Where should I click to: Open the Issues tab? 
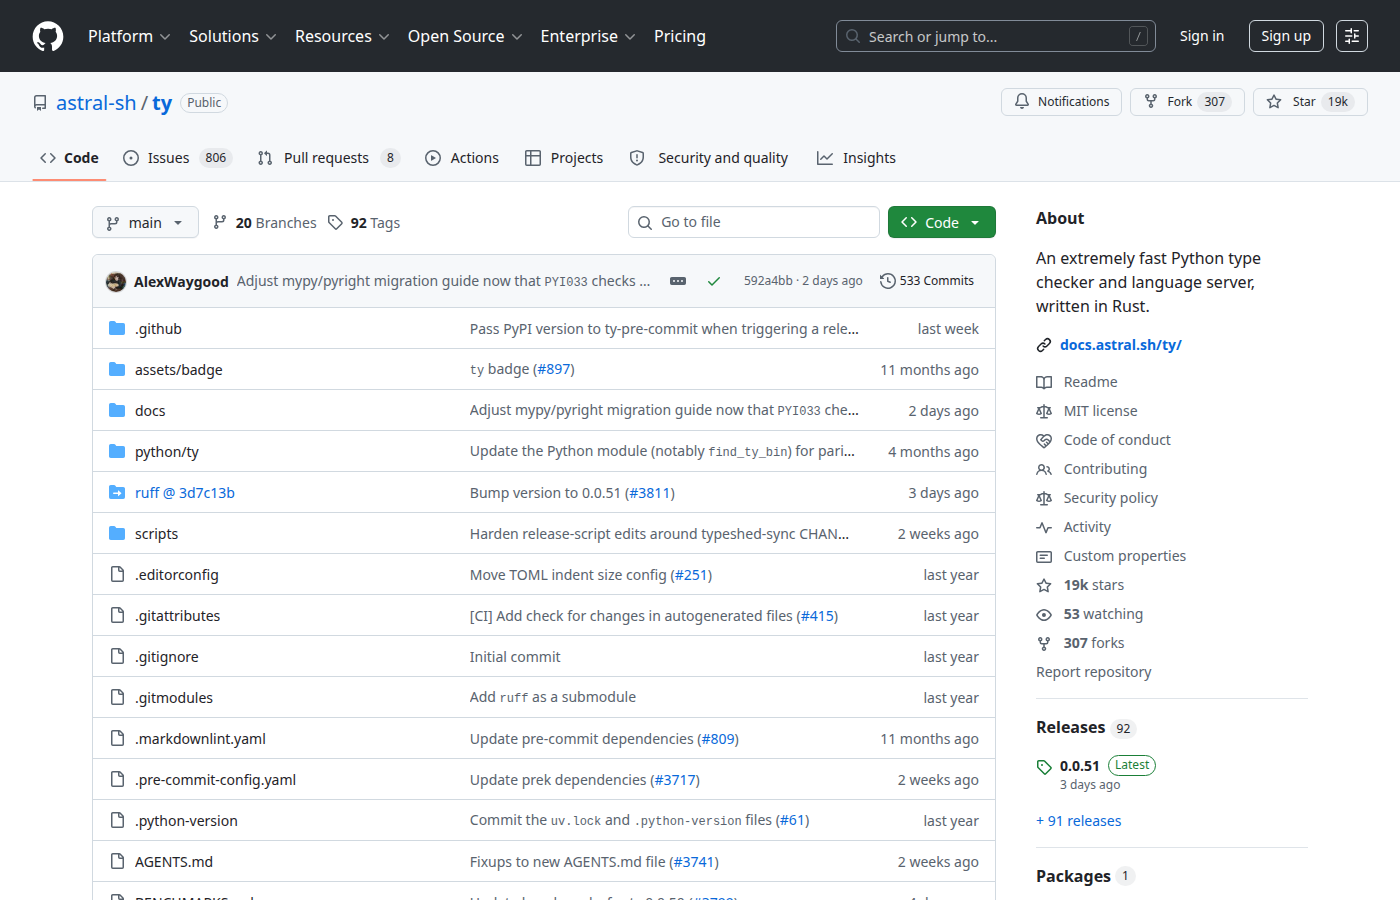(177, 158)
